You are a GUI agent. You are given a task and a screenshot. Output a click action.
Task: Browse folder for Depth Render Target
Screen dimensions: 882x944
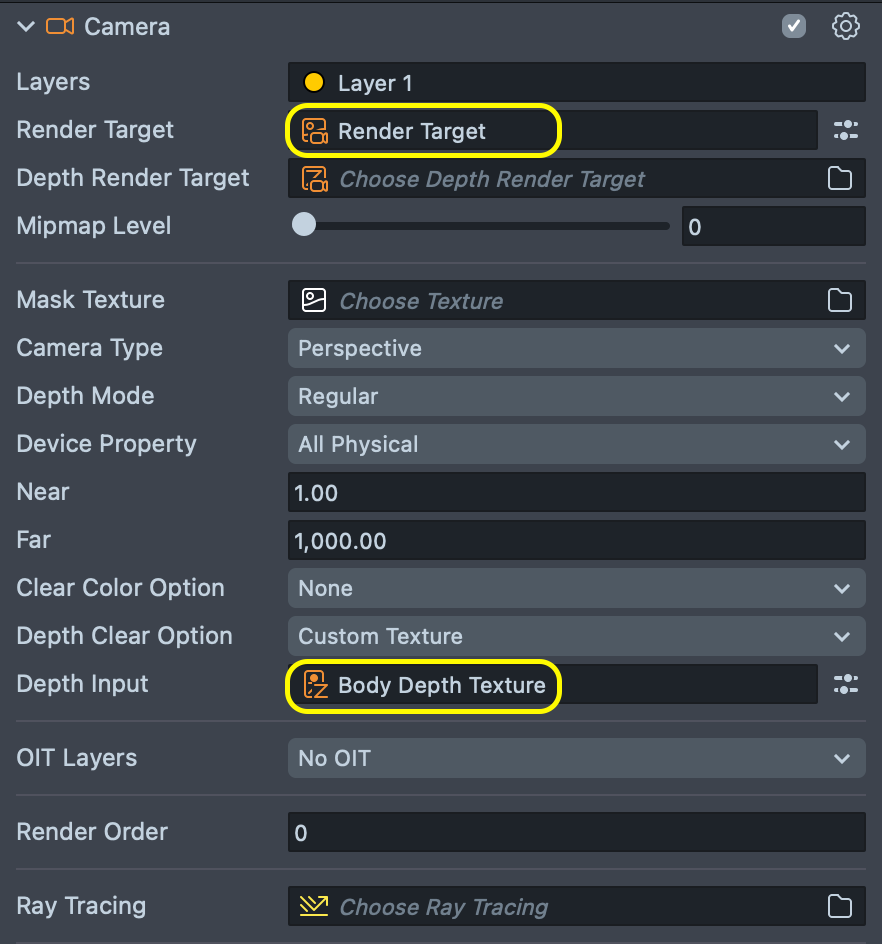(x=840, y=179)
